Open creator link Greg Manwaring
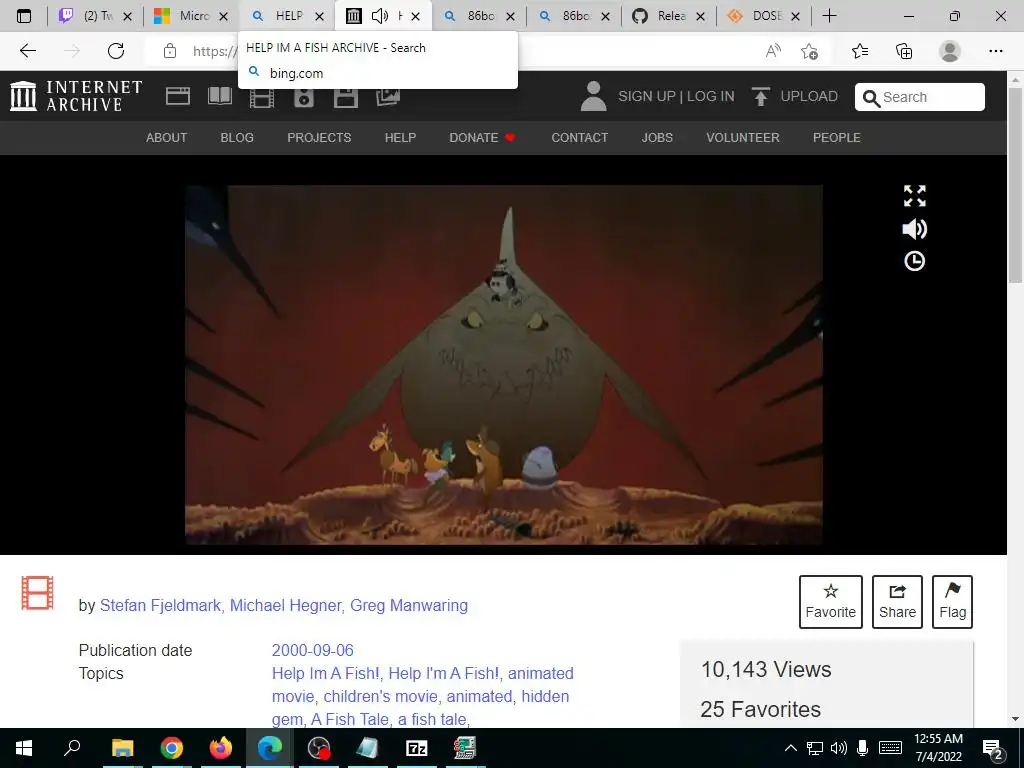Image resolution: width=1024 pixels, height=768 pixels. (409, 605)
